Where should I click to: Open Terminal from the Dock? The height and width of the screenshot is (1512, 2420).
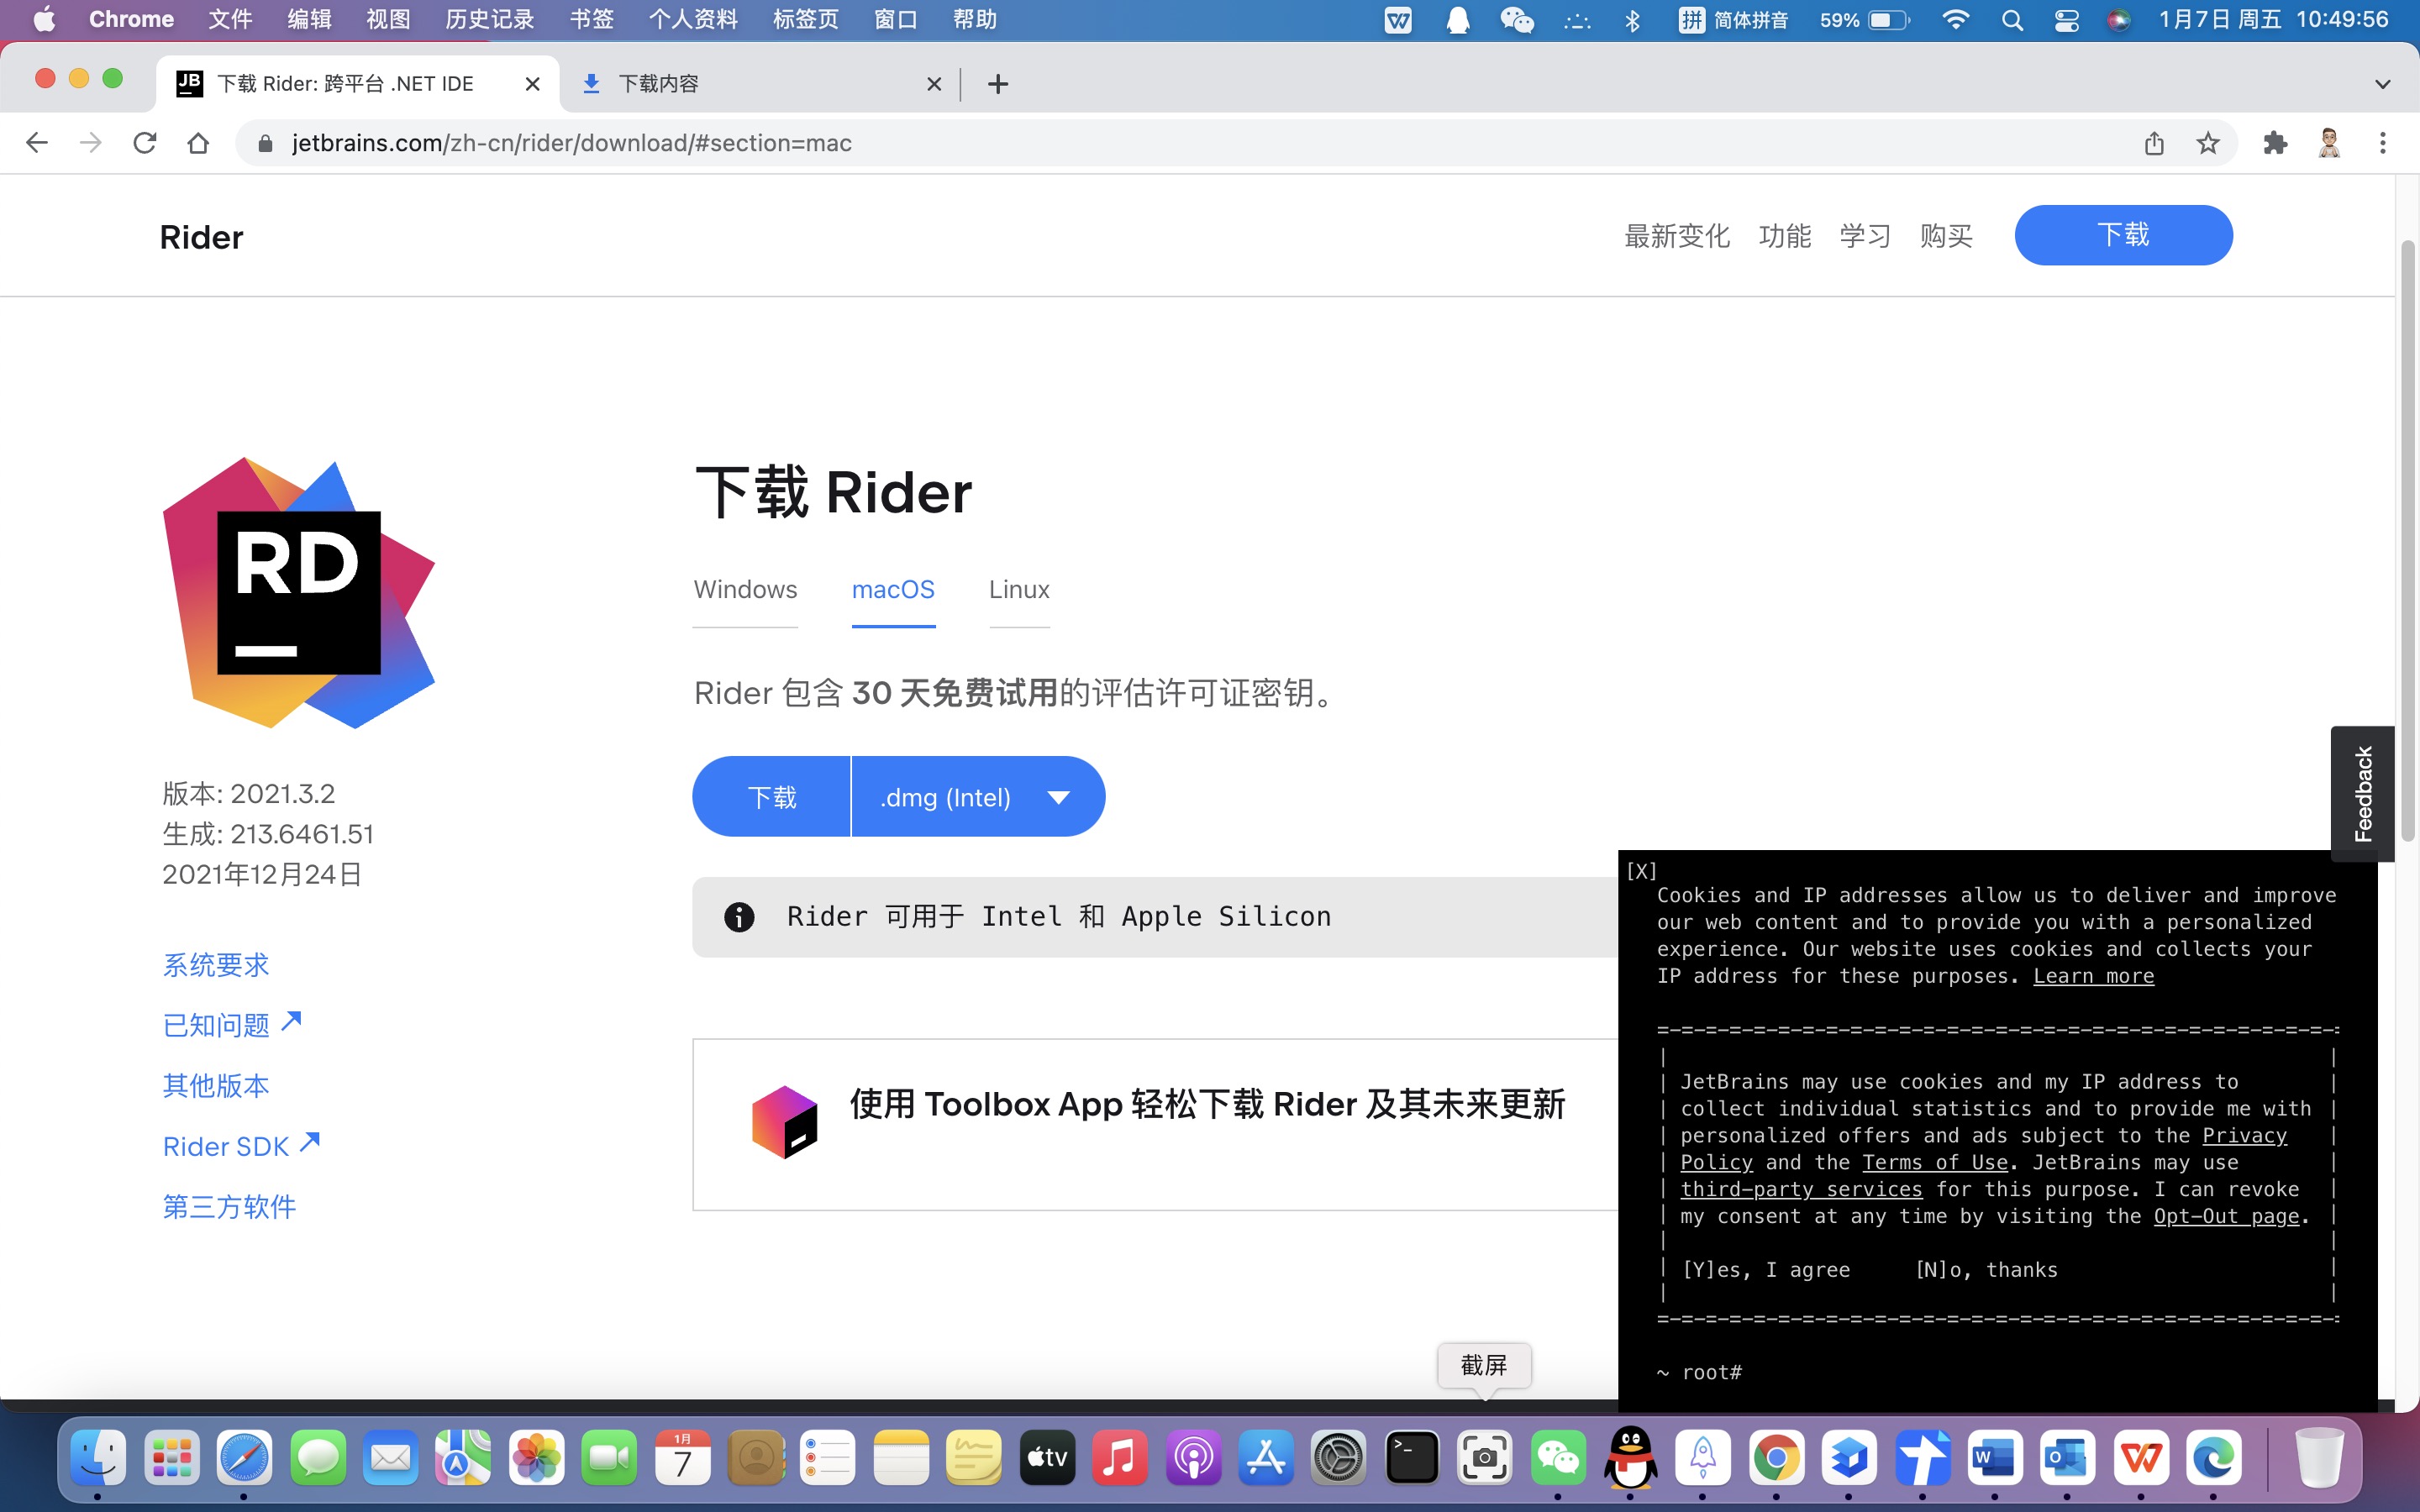coord(1411,1458)
